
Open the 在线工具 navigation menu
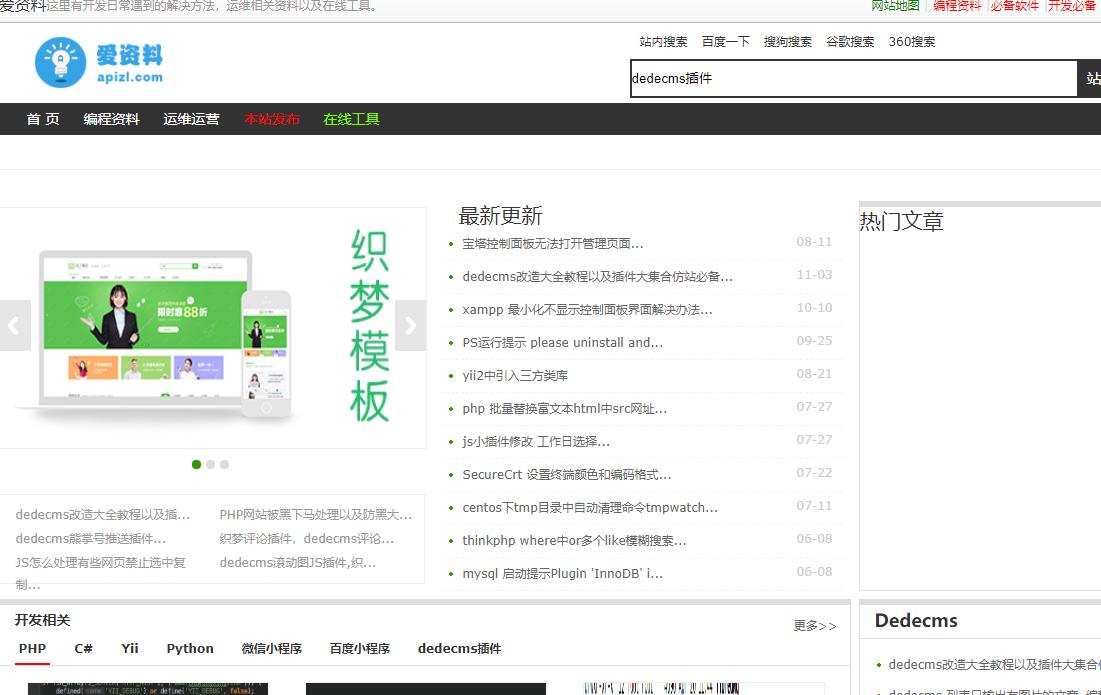pos(352,117)
